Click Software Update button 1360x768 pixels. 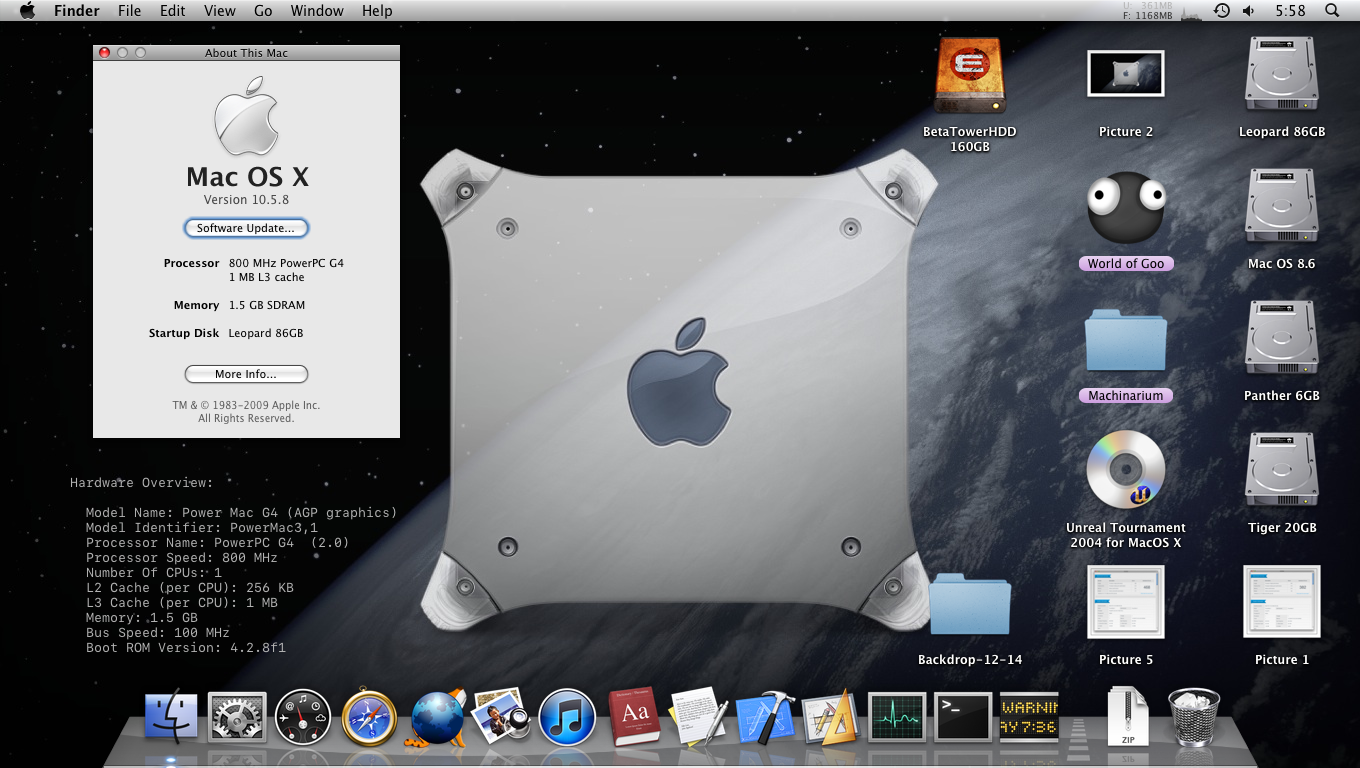pyautogui.click(x=246, y=228)
